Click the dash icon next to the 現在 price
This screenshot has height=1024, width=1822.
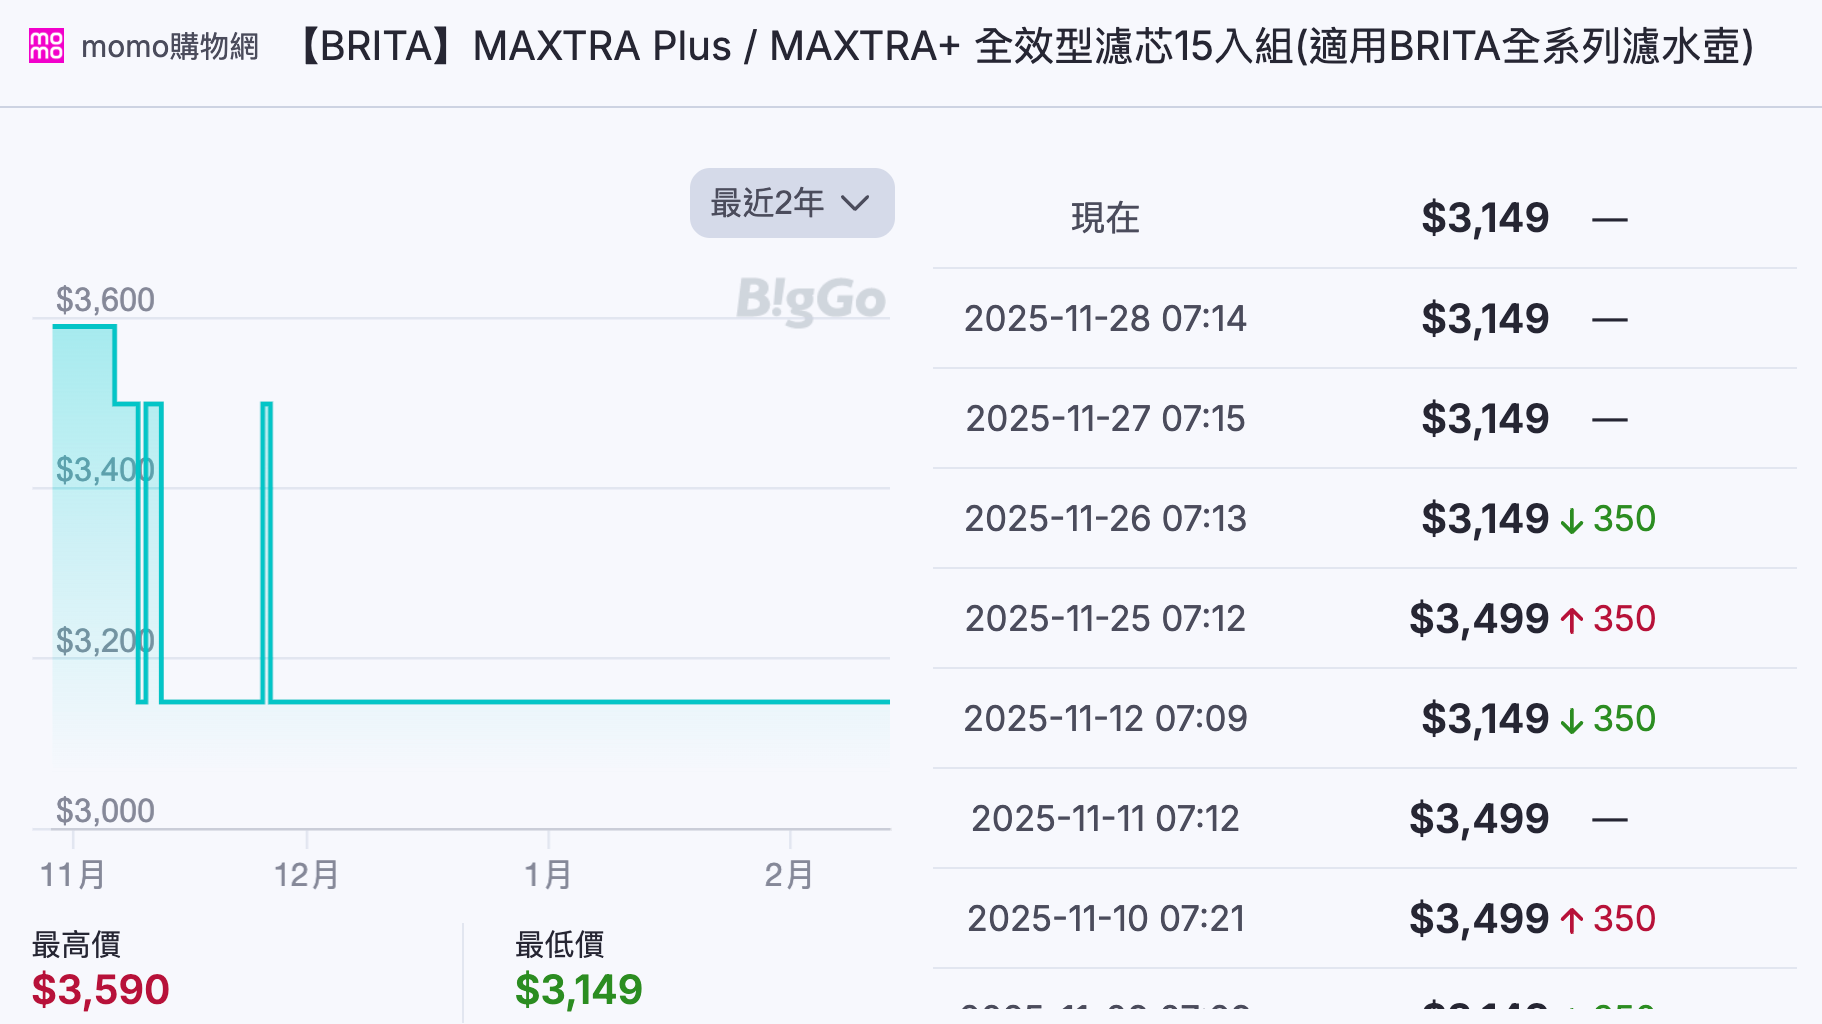coord(1612,218)
